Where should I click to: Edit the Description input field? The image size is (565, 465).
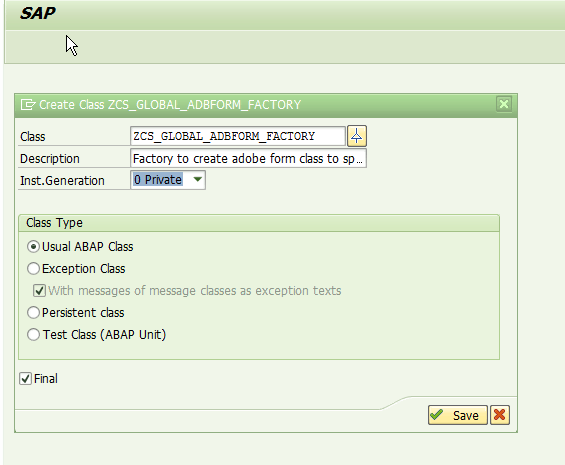248,158
